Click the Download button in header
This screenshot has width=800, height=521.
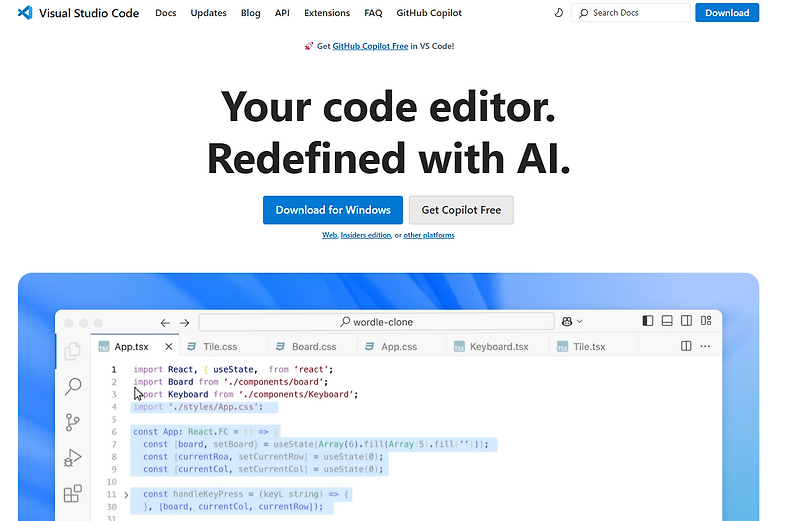727,13
